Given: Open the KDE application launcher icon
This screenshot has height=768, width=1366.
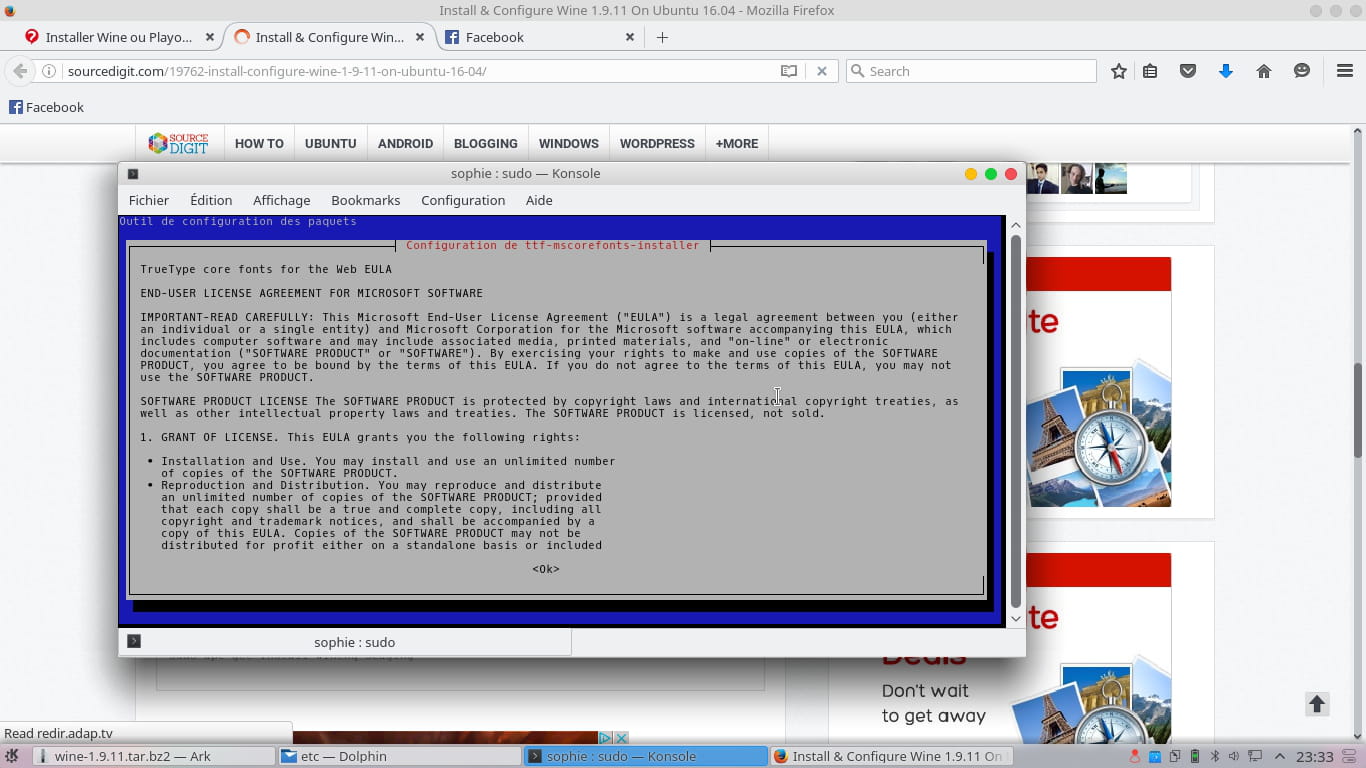Looking at the screenshot, I should click(12, 756).
